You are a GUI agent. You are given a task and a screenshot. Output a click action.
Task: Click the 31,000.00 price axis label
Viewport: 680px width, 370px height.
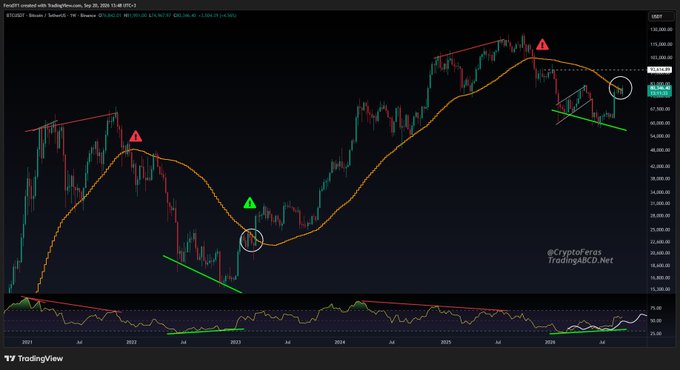(660, 203)
